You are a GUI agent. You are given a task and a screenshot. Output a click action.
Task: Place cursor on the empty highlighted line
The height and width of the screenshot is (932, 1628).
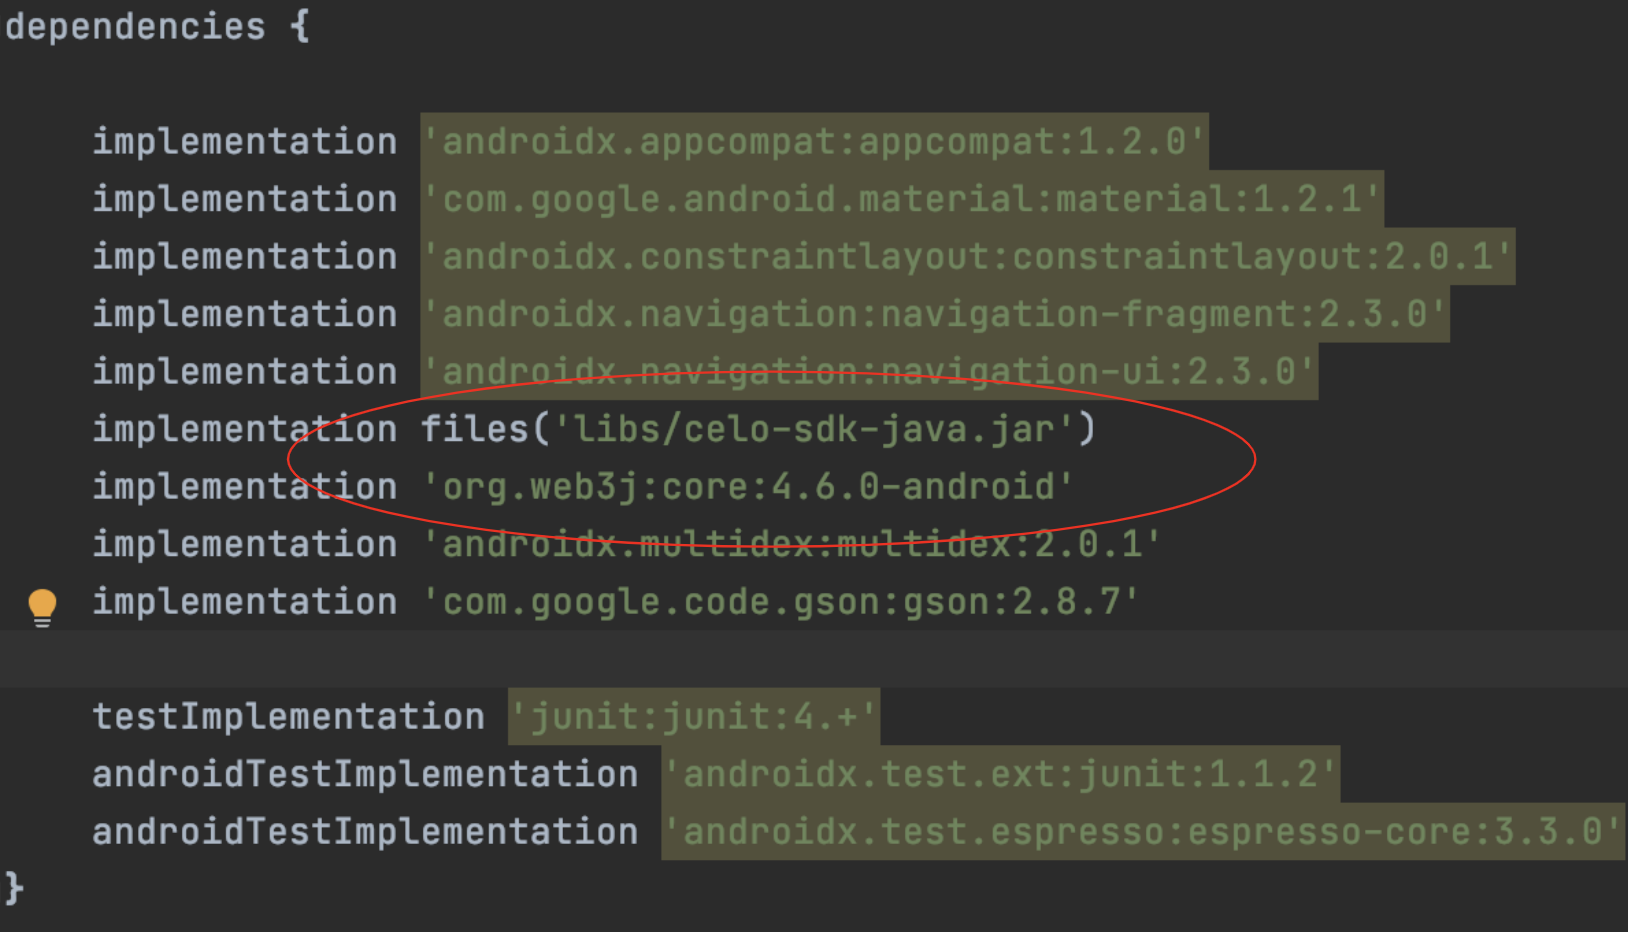(x=814, y=659)
